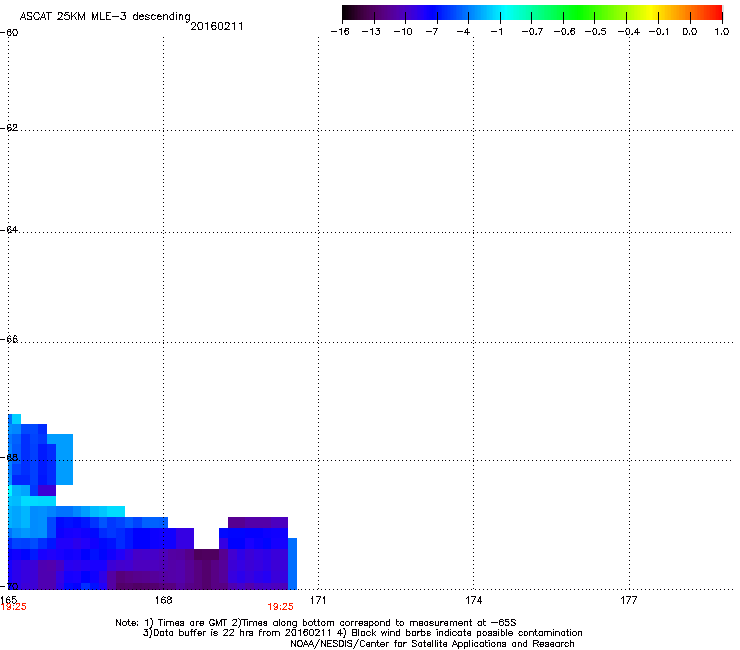Screen dimensions: 740x650
Task: Click the latitude label -70
Action: (x=9, y=586)
